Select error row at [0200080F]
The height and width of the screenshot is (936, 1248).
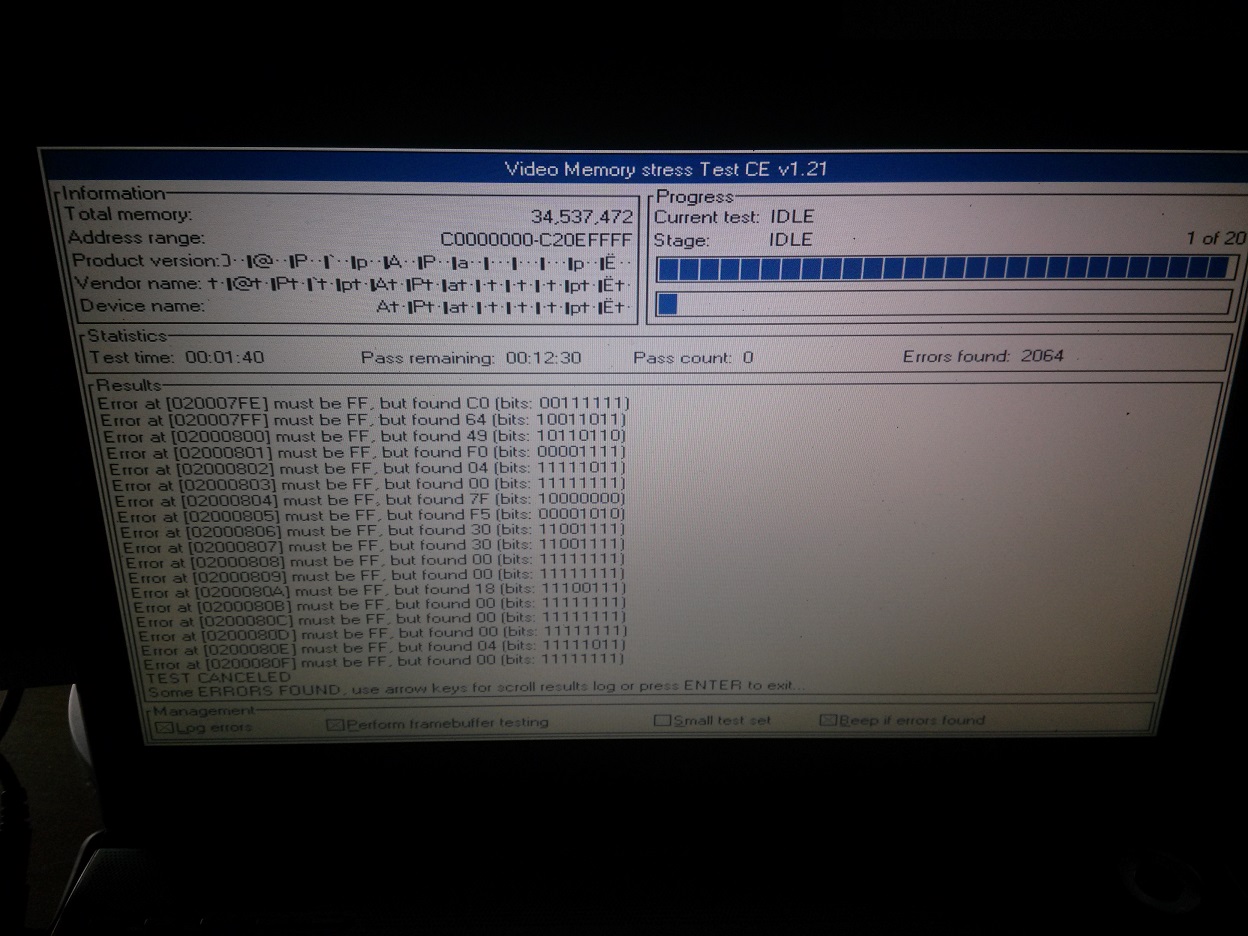(x=386, y=661)
